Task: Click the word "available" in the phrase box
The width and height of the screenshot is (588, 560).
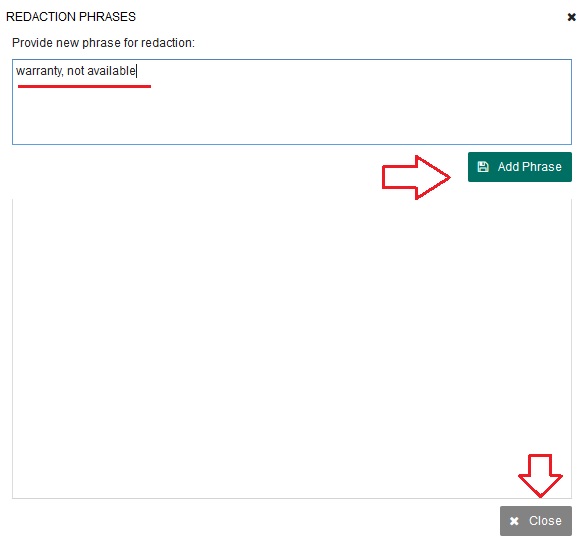Action: (111, 71)
